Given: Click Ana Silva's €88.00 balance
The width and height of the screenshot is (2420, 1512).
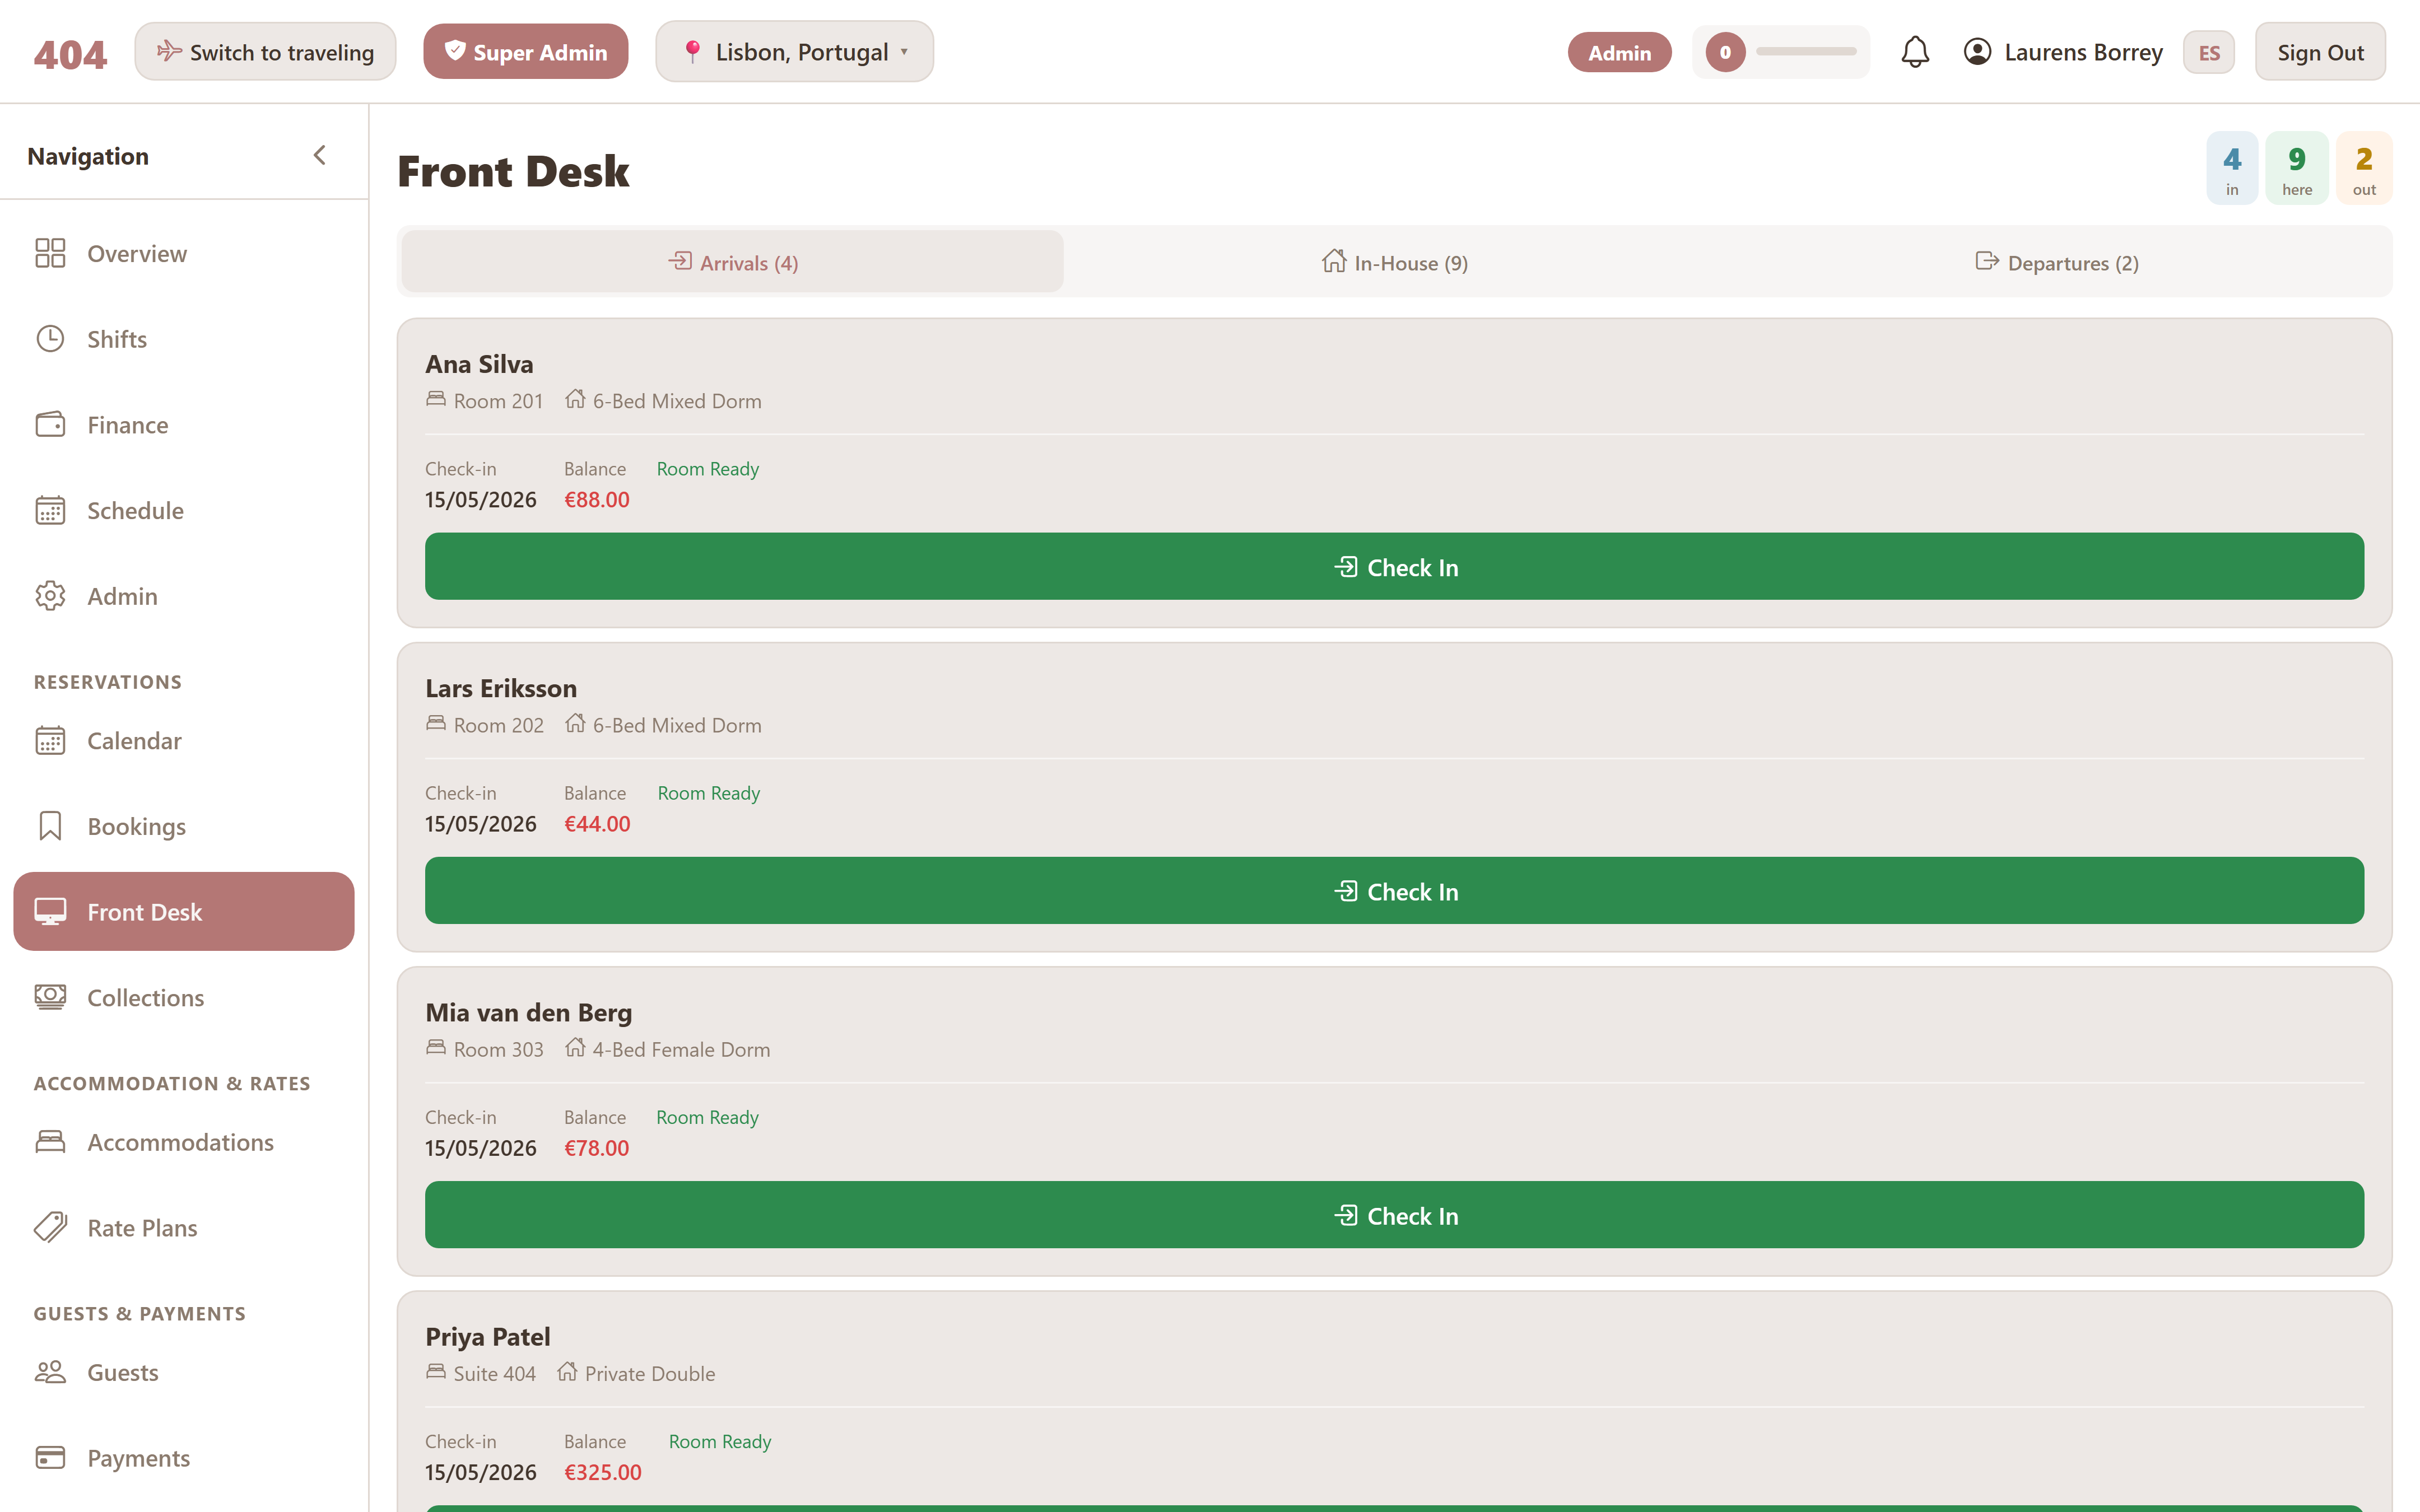Looking at the screenshot, I should point(597,499).
